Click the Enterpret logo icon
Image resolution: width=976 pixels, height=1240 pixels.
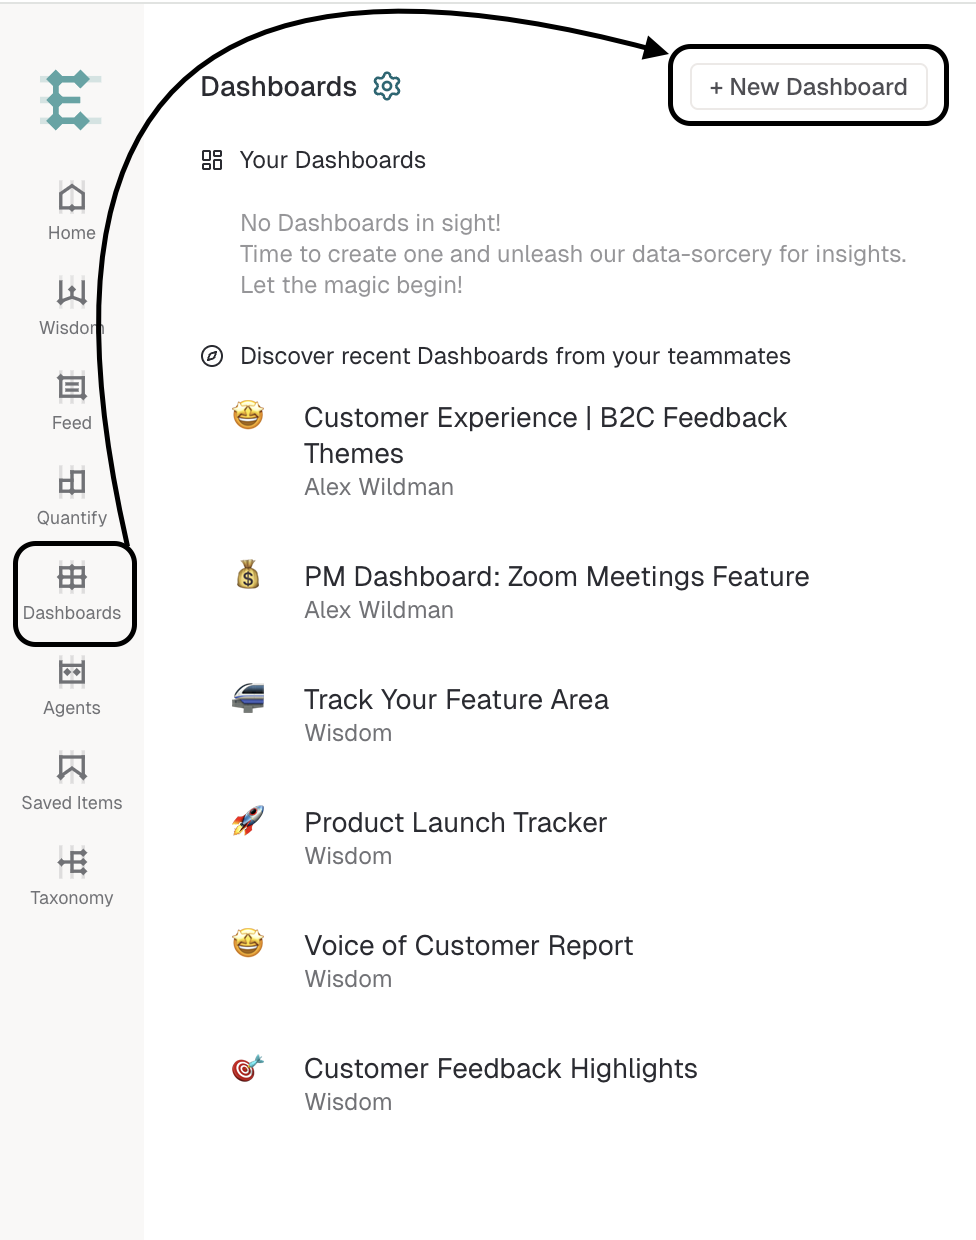(x=70, y=100)
